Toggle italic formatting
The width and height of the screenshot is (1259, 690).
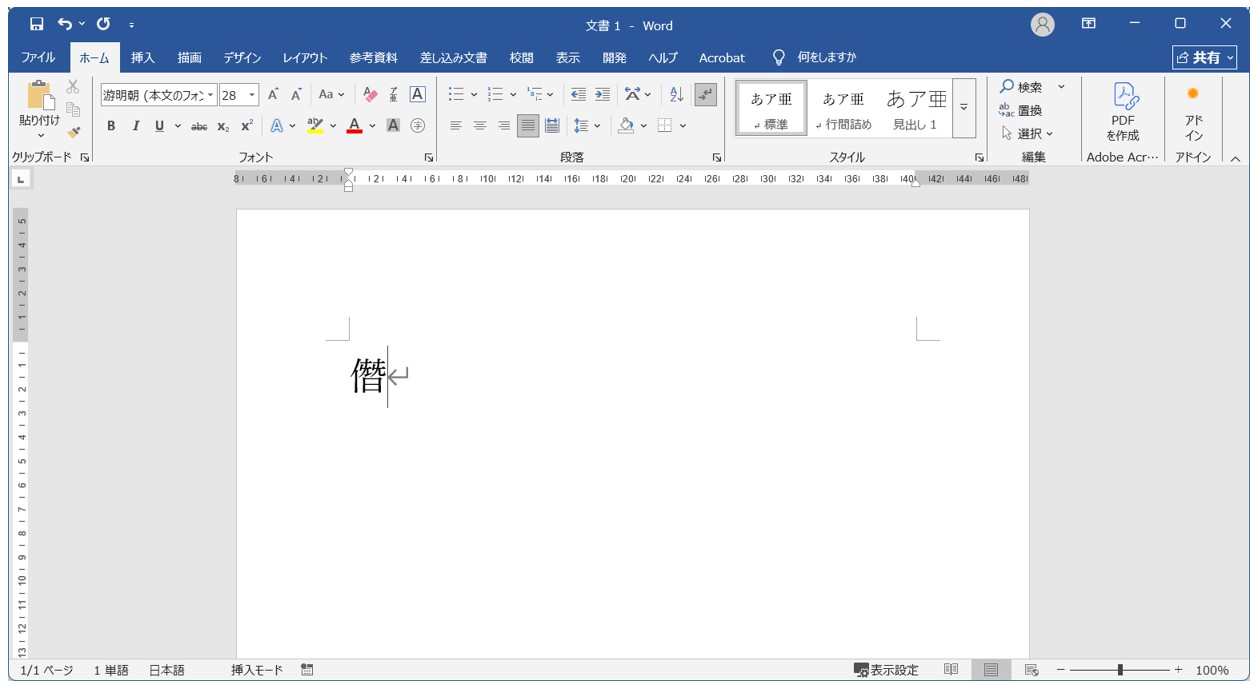pyautogui.click(x=136, y=126)
